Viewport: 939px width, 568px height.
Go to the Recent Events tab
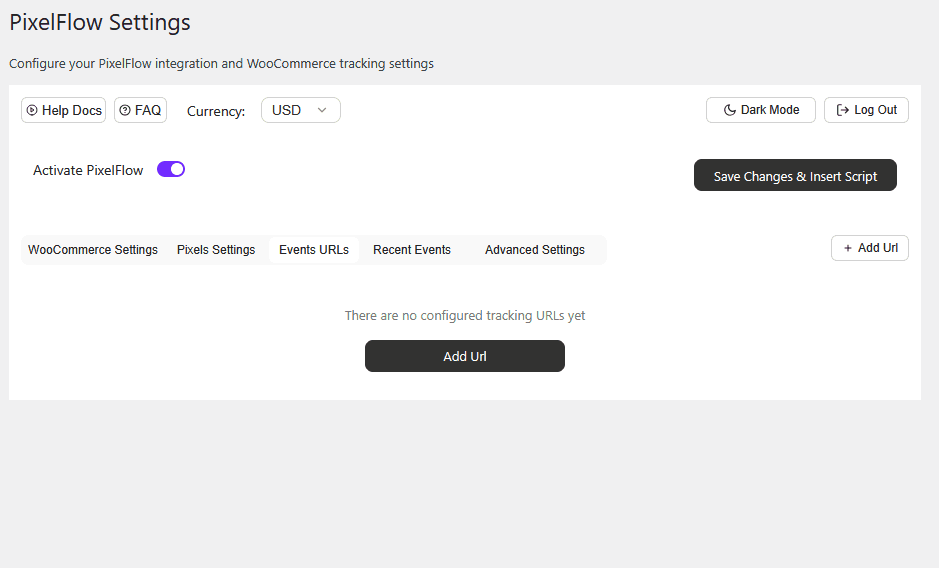pos(412,250)
